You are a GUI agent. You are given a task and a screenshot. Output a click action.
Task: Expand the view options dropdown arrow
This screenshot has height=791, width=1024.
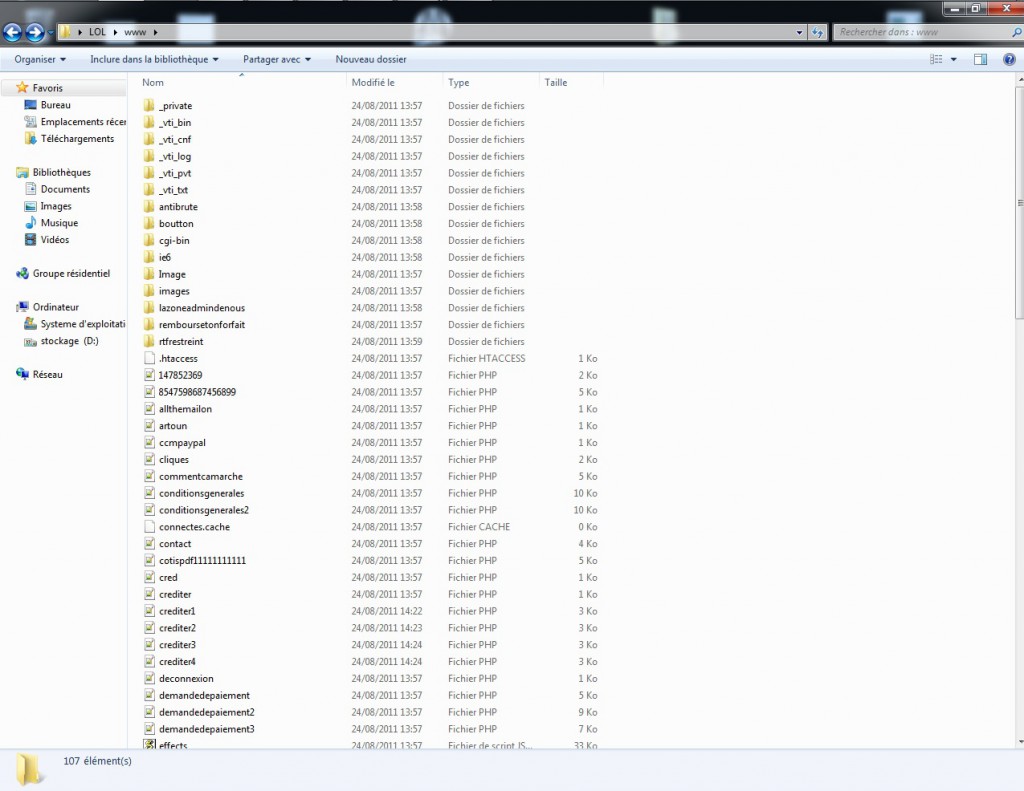tap(953, 59)
